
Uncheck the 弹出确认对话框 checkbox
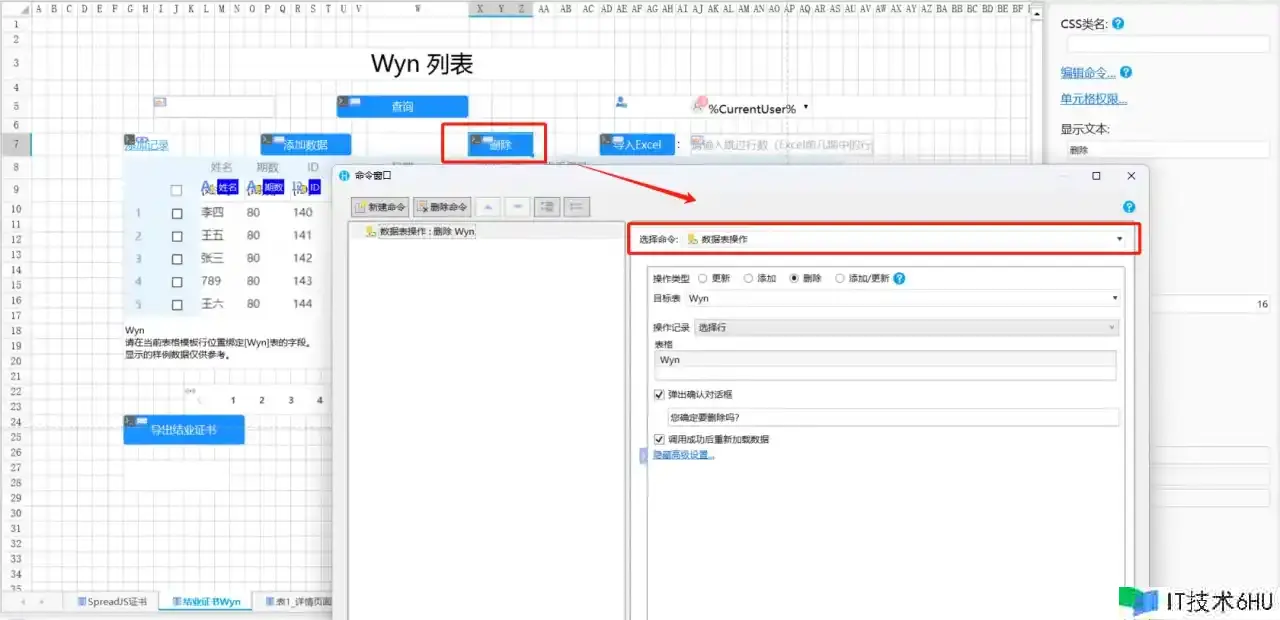tap(659, 395)
